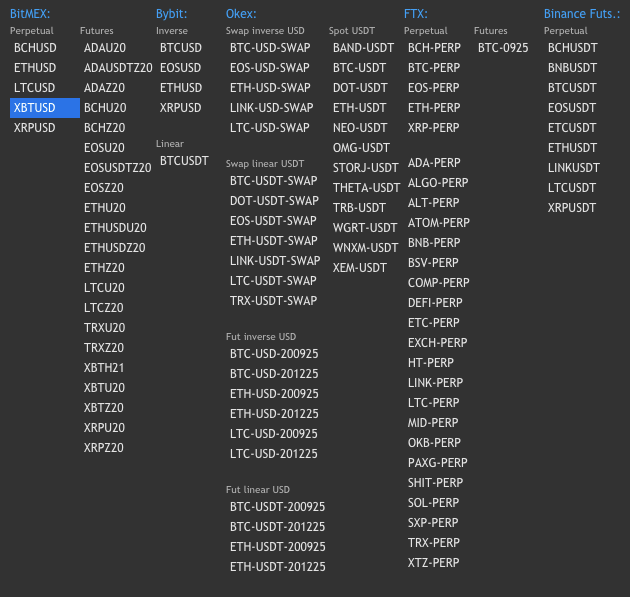Viewport: 630px width, 597px height.
Task: Select DOT-USDT-SWAP linear swap
Action: [274, 201]
